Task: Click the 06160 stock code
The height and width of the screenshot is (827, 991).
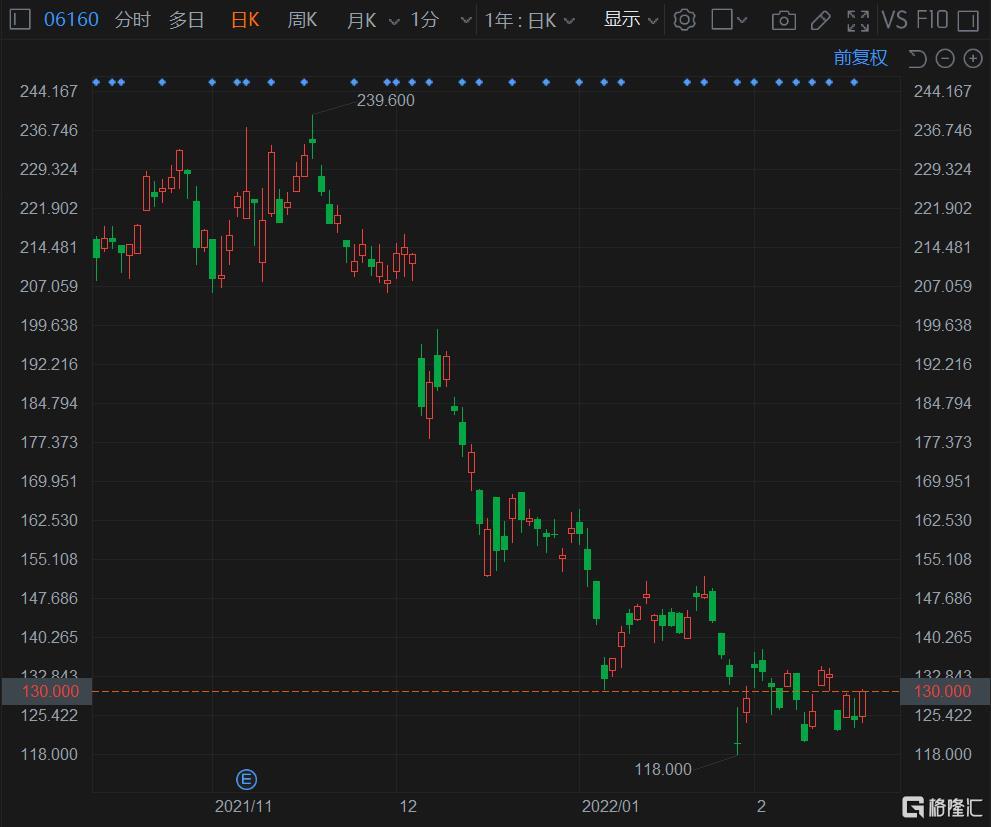Action: [71, 20]
